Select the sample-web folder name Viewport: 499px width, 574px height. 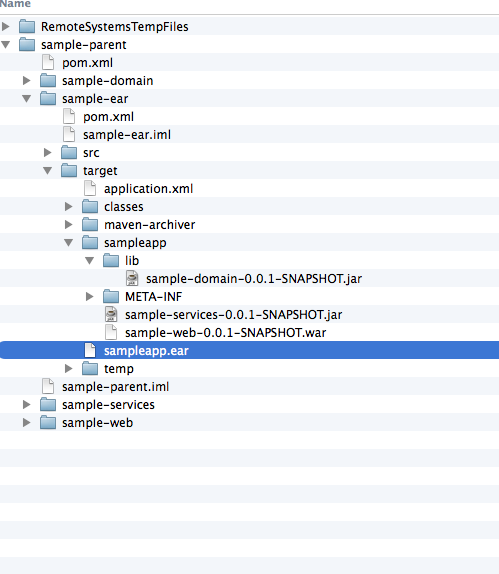pos(97,422)
